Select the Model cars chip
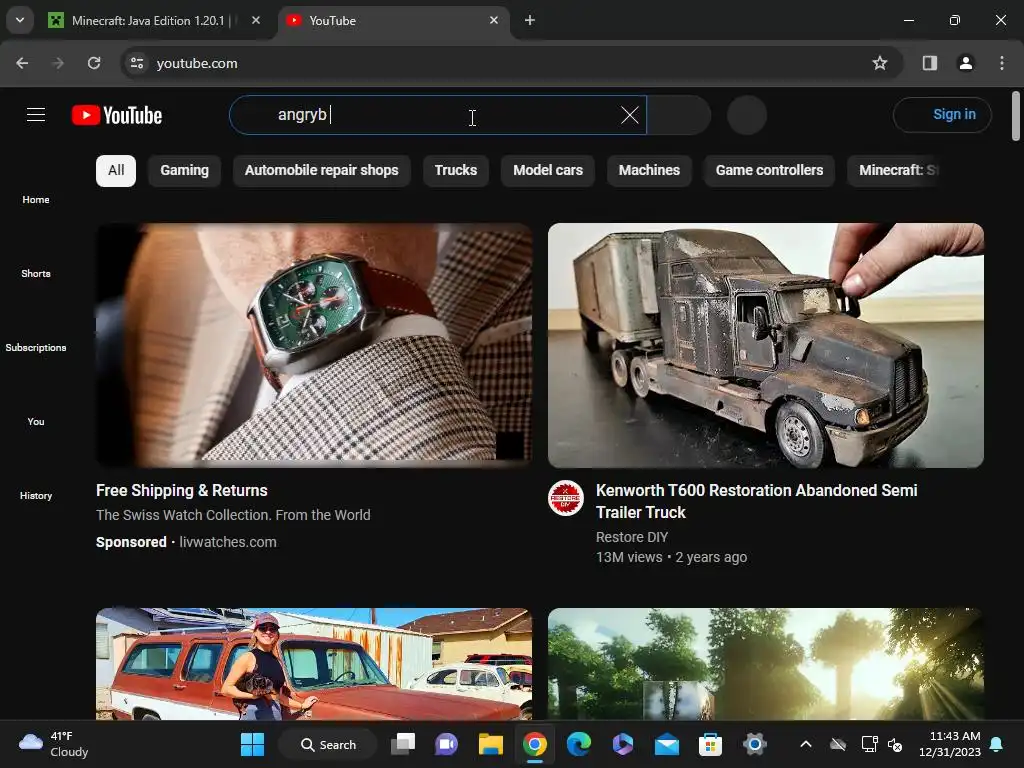Viewport: 1024px width, 768px height. coord(548,170)
